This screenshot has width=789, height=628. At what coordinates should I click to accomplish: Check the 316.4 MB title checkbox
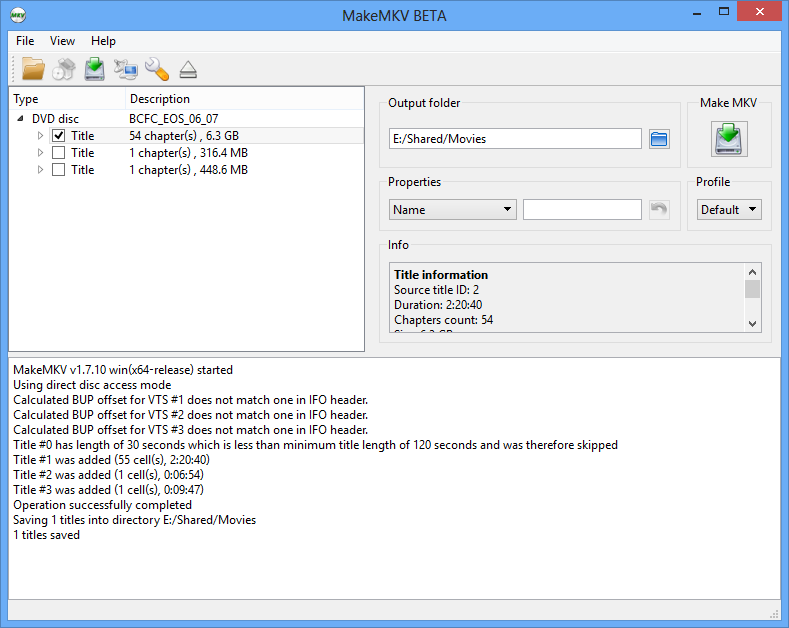pyautogui.click(x=58, y=153)
